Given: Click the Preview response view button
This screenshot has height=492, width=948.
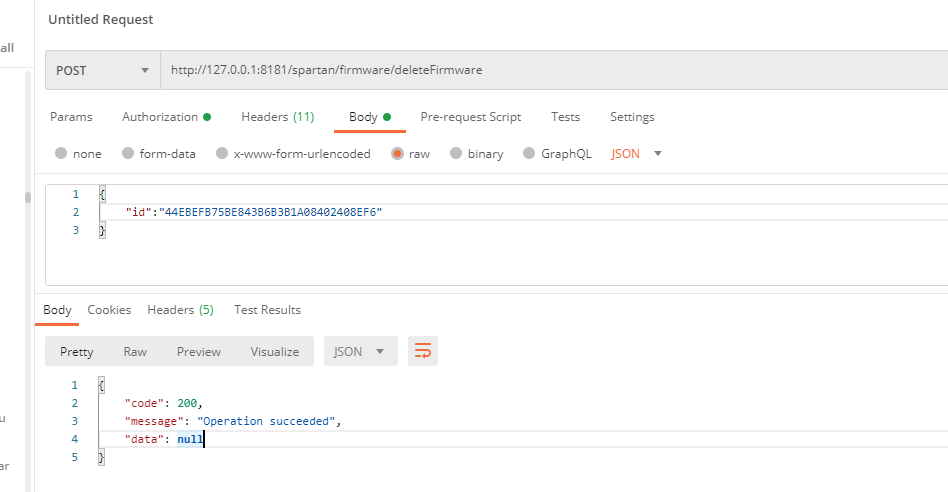Looking at the screenshot, I should 199,351.
